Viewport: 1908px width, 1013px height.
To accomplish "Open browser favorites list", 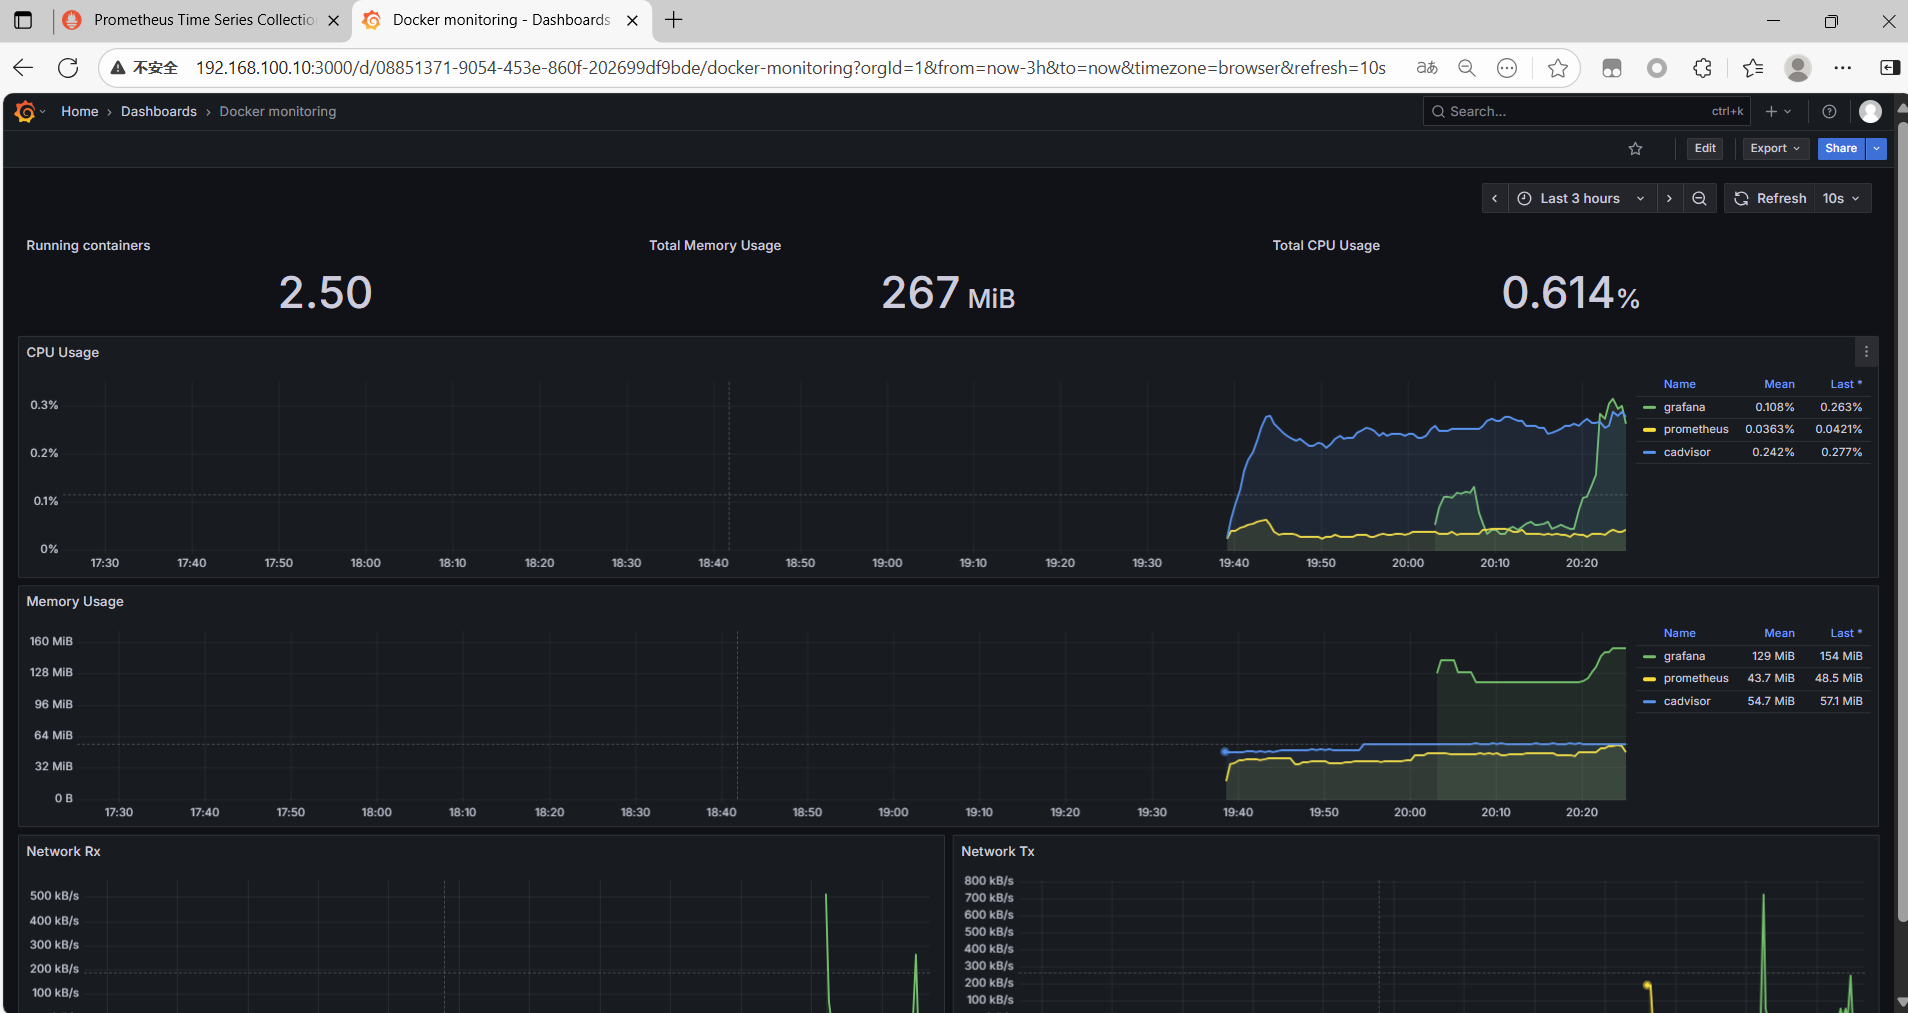I will pyautogui.click(x=1752, y=68).
